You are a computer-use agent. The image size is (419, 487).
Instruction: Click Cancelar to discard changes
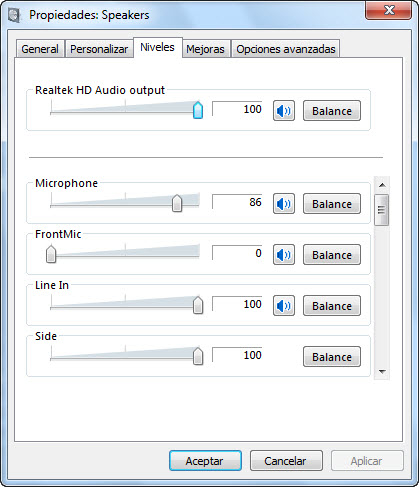286,461
